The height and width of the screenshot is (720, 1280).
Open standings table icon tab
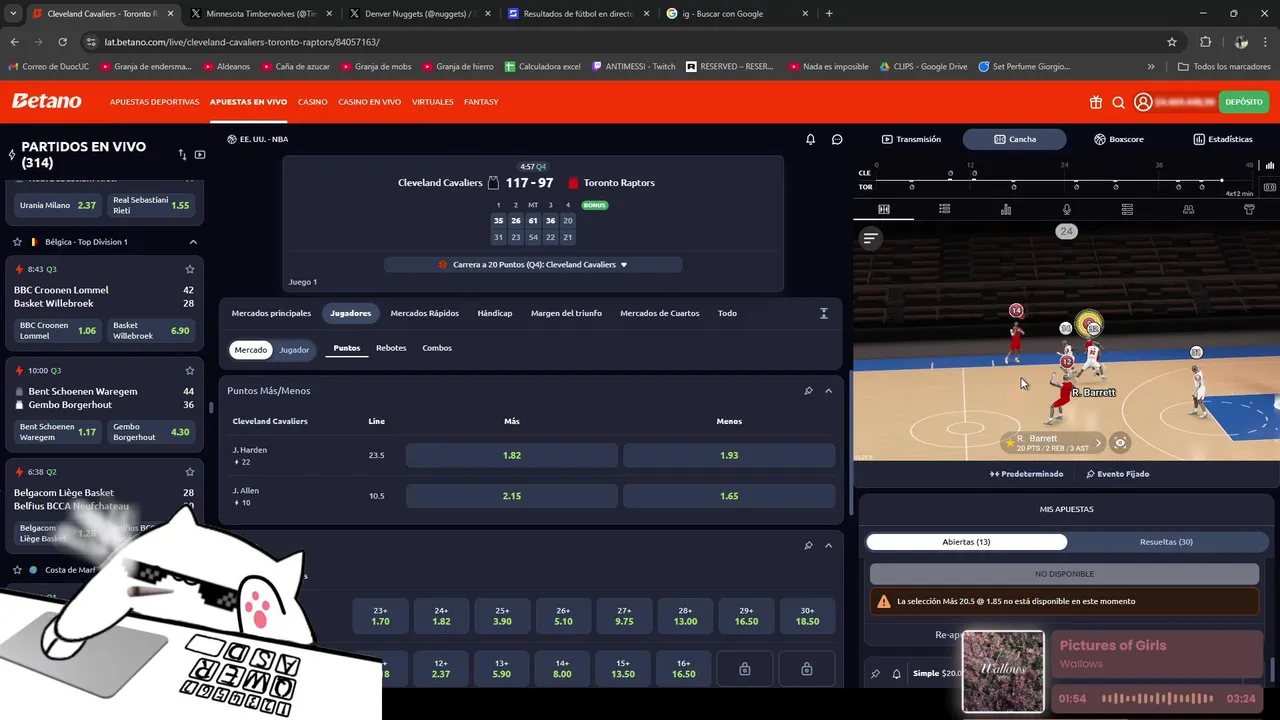click(x=1127, y=209)
